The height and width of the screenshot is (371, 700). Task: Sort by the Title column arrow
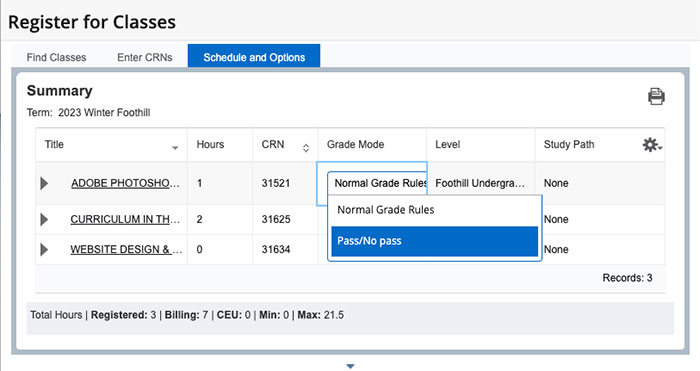tap(175, 148)
